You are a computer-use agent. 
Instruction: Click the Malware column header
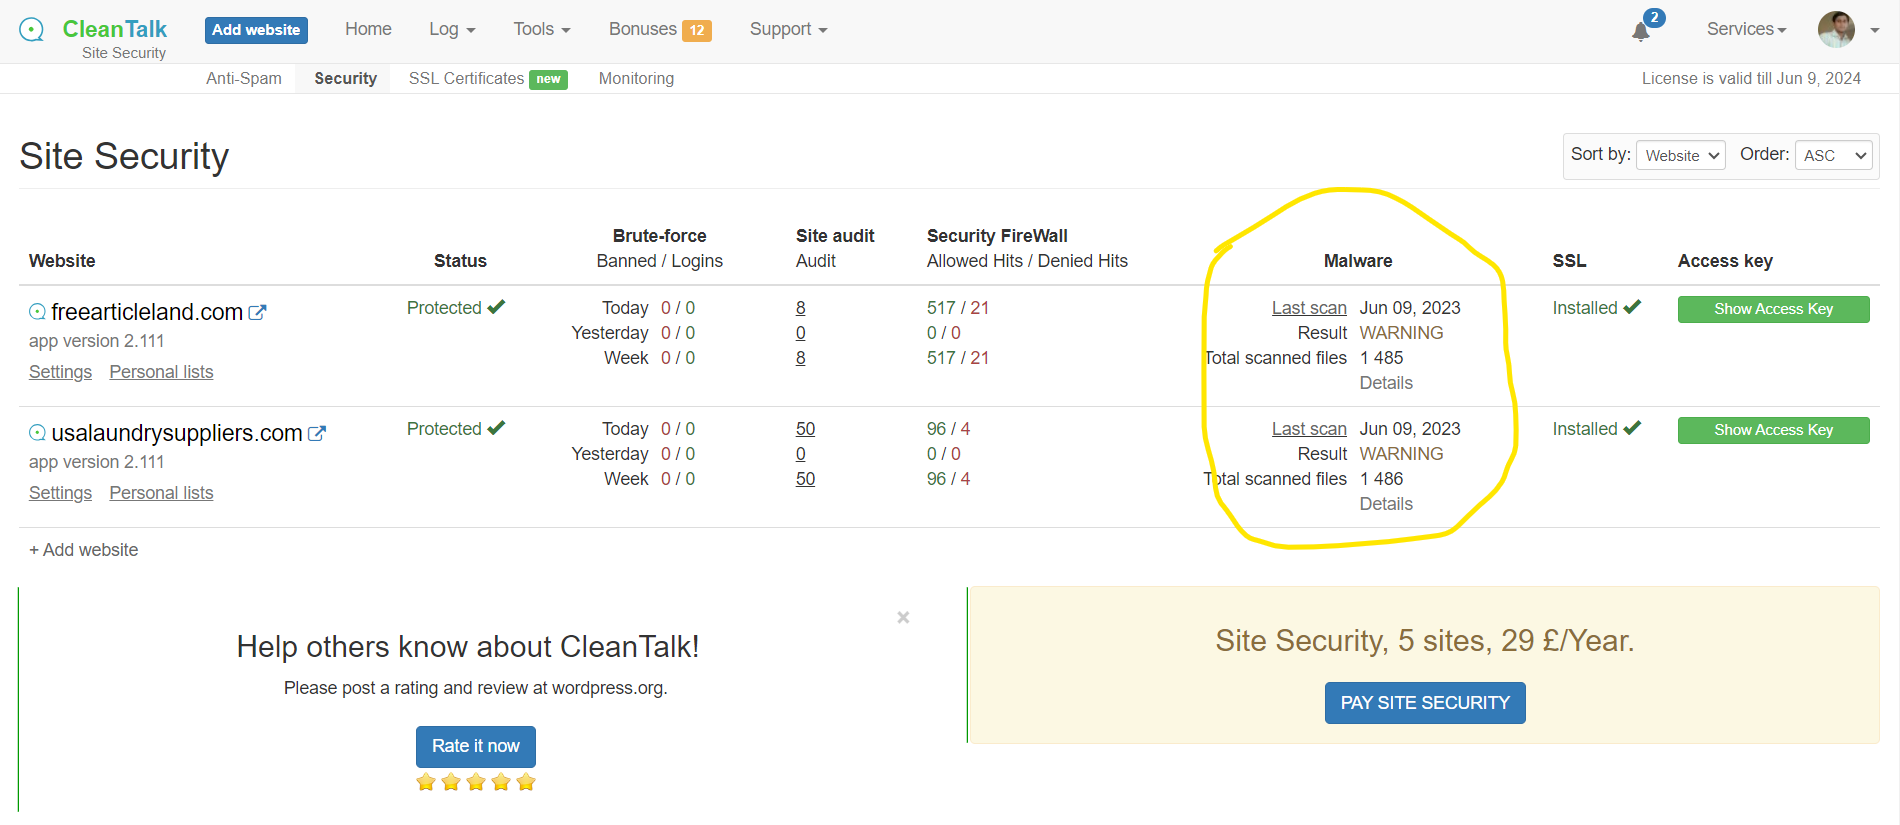click(x=1358, y=261)
